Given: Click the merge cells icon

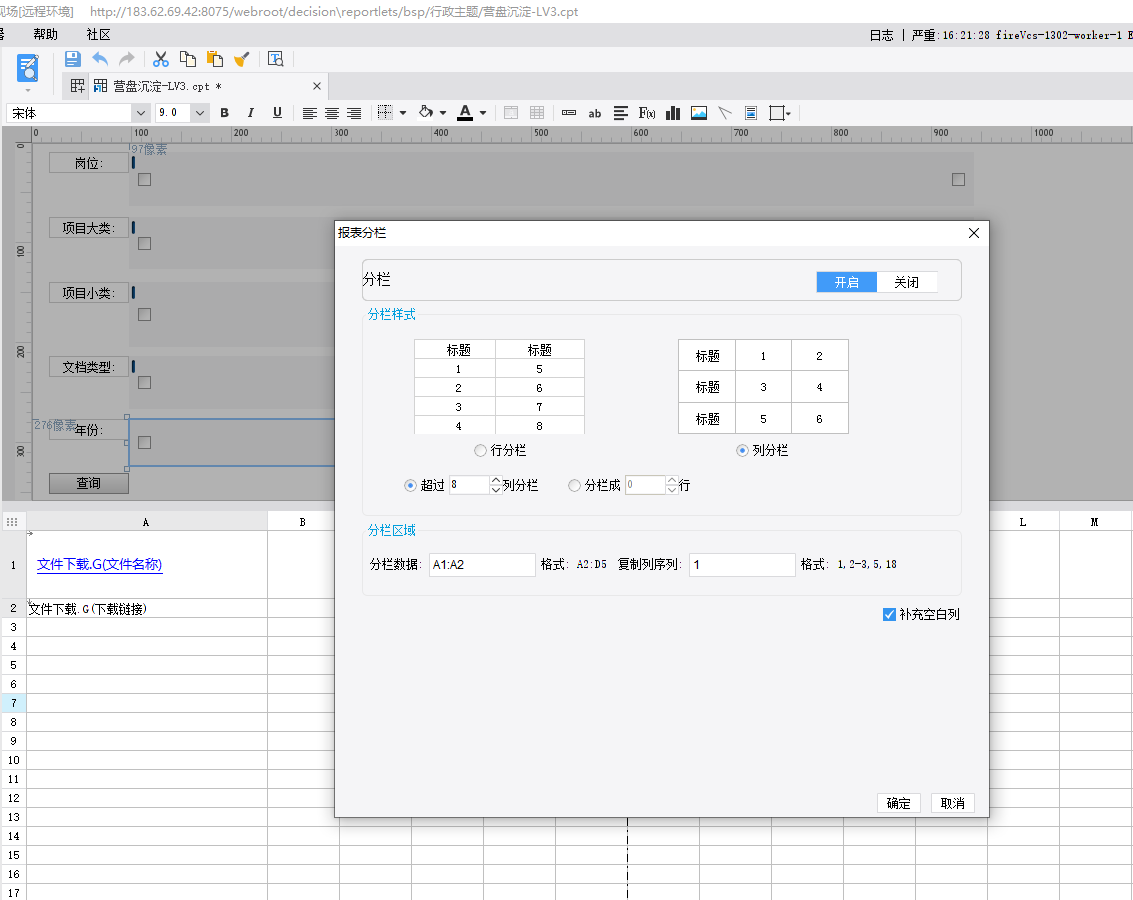Looking at the screenshot, I should coord(511,113).
